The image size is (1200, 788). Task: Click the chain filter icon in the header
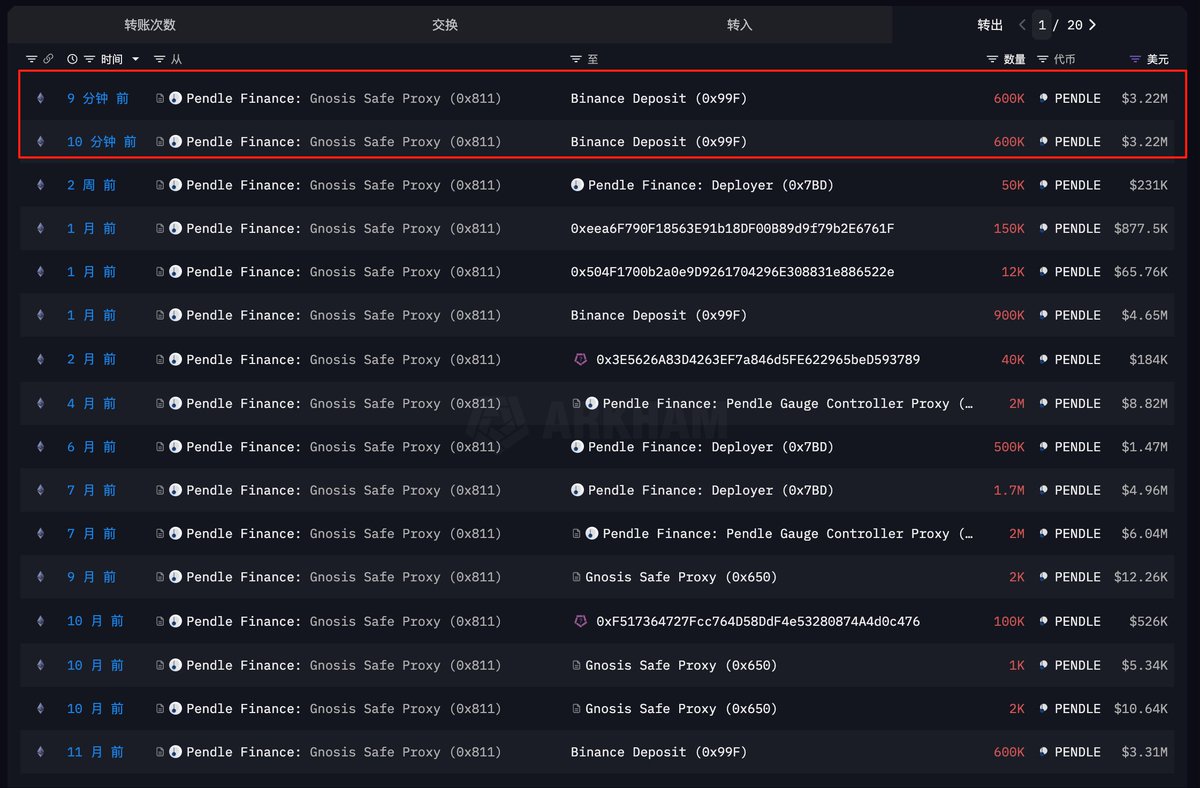31,60
